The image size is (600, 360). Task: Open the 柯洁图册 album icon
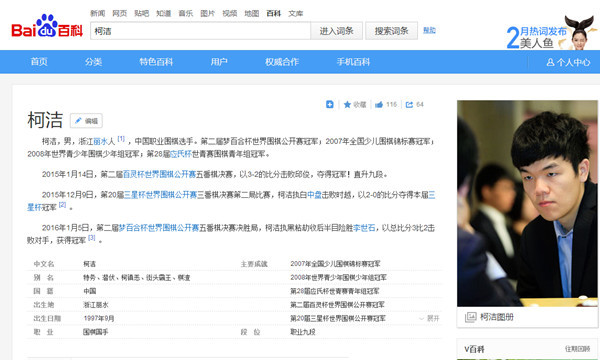pos(470,317)
